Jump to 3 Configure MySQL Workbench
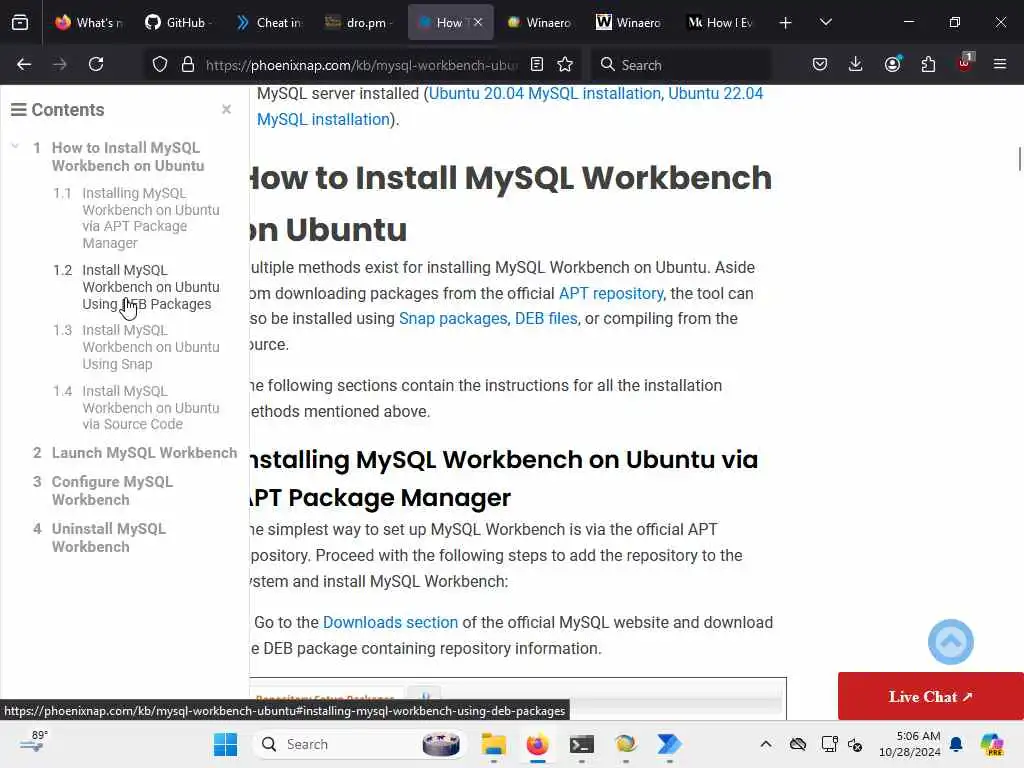Viewport: 1024px width, 768px height. tap(112, 490)
